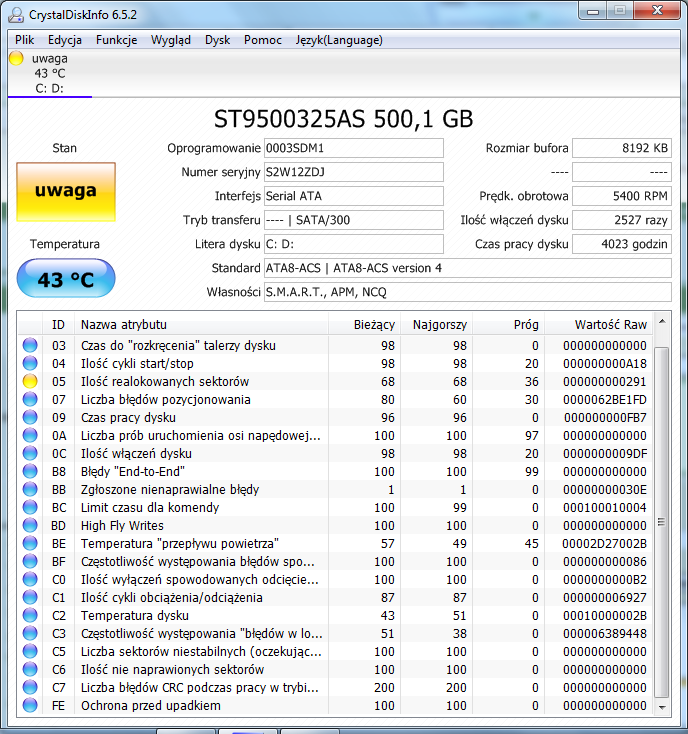Click the Rozmiar bufora value 8192 KB

[622, 148]
